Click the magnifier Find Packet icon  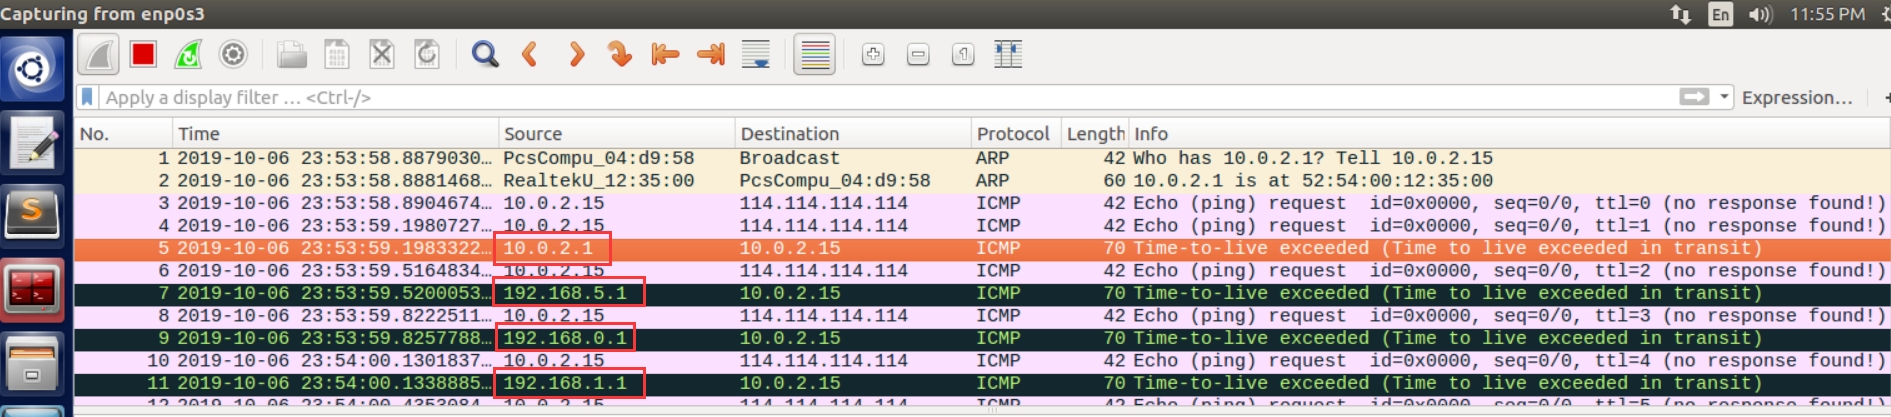pos(485,55)
